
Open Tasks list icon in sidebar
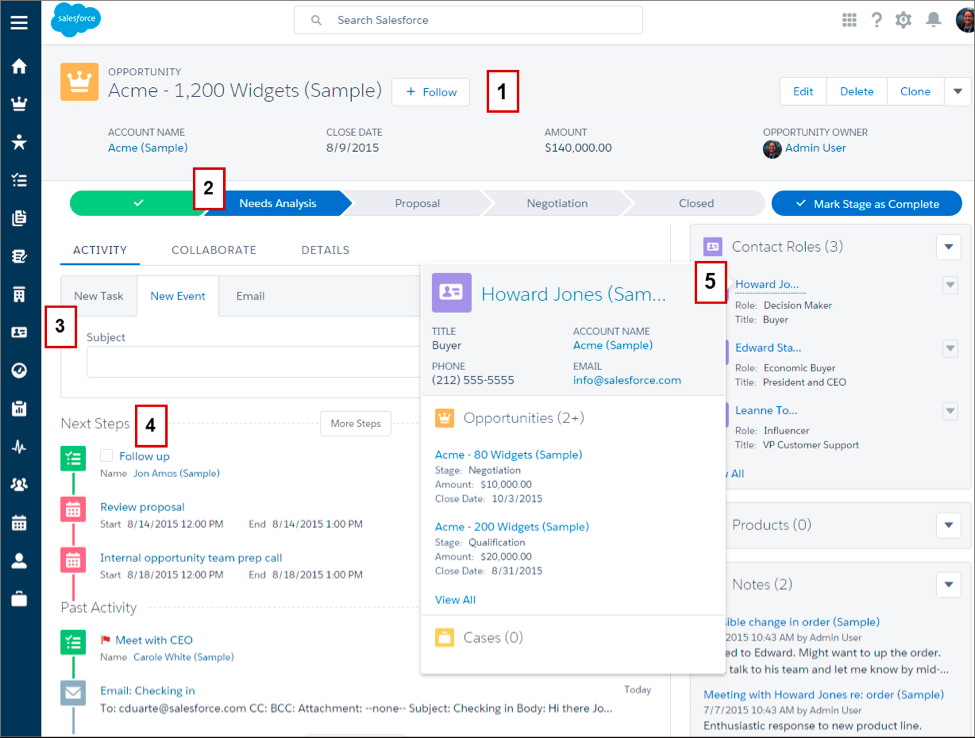[x=19, y=180]
